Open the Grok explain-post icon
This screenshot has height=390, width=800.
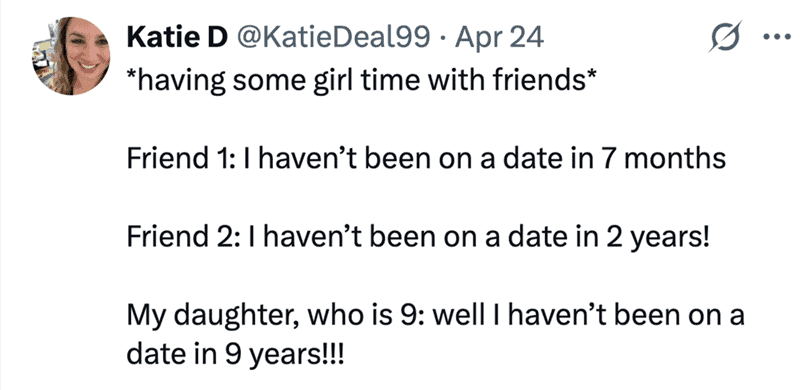click(x=724, y=37)
